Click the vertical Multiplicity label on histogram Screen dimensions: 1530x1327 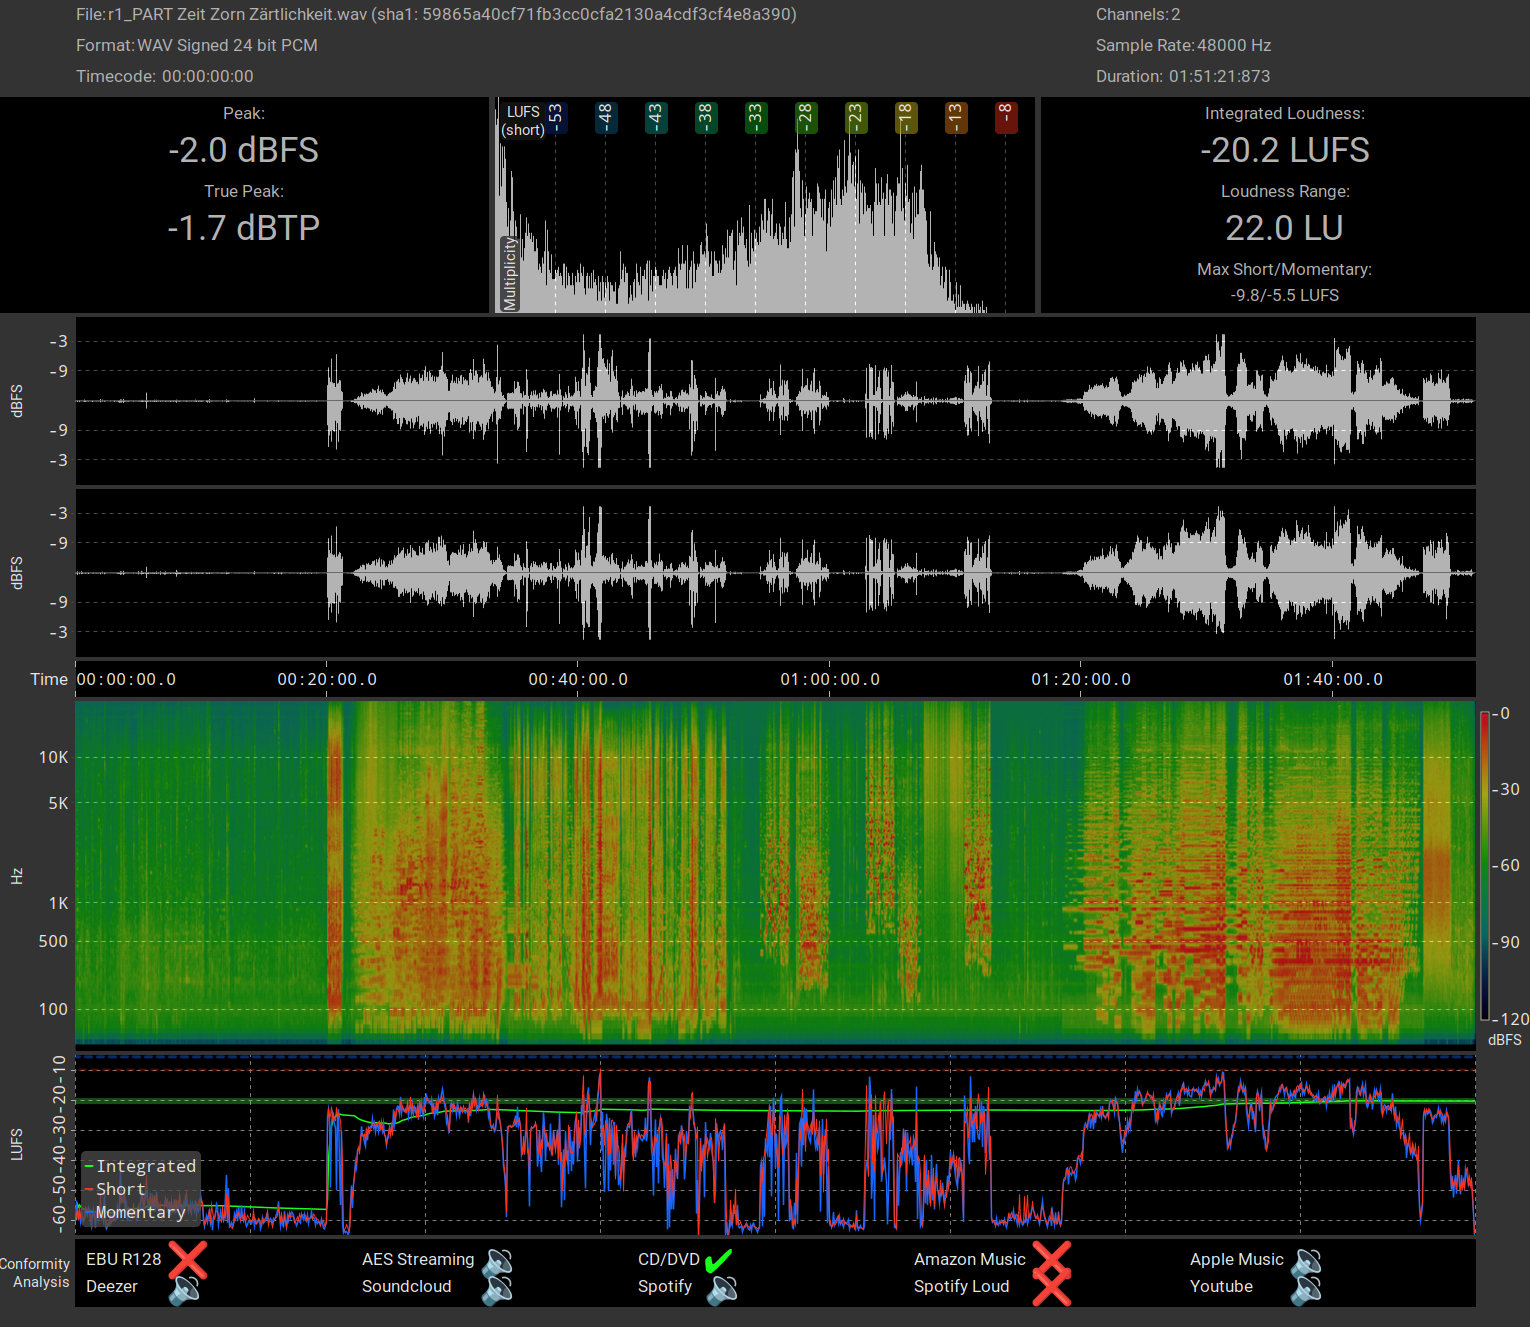[510, 273]
